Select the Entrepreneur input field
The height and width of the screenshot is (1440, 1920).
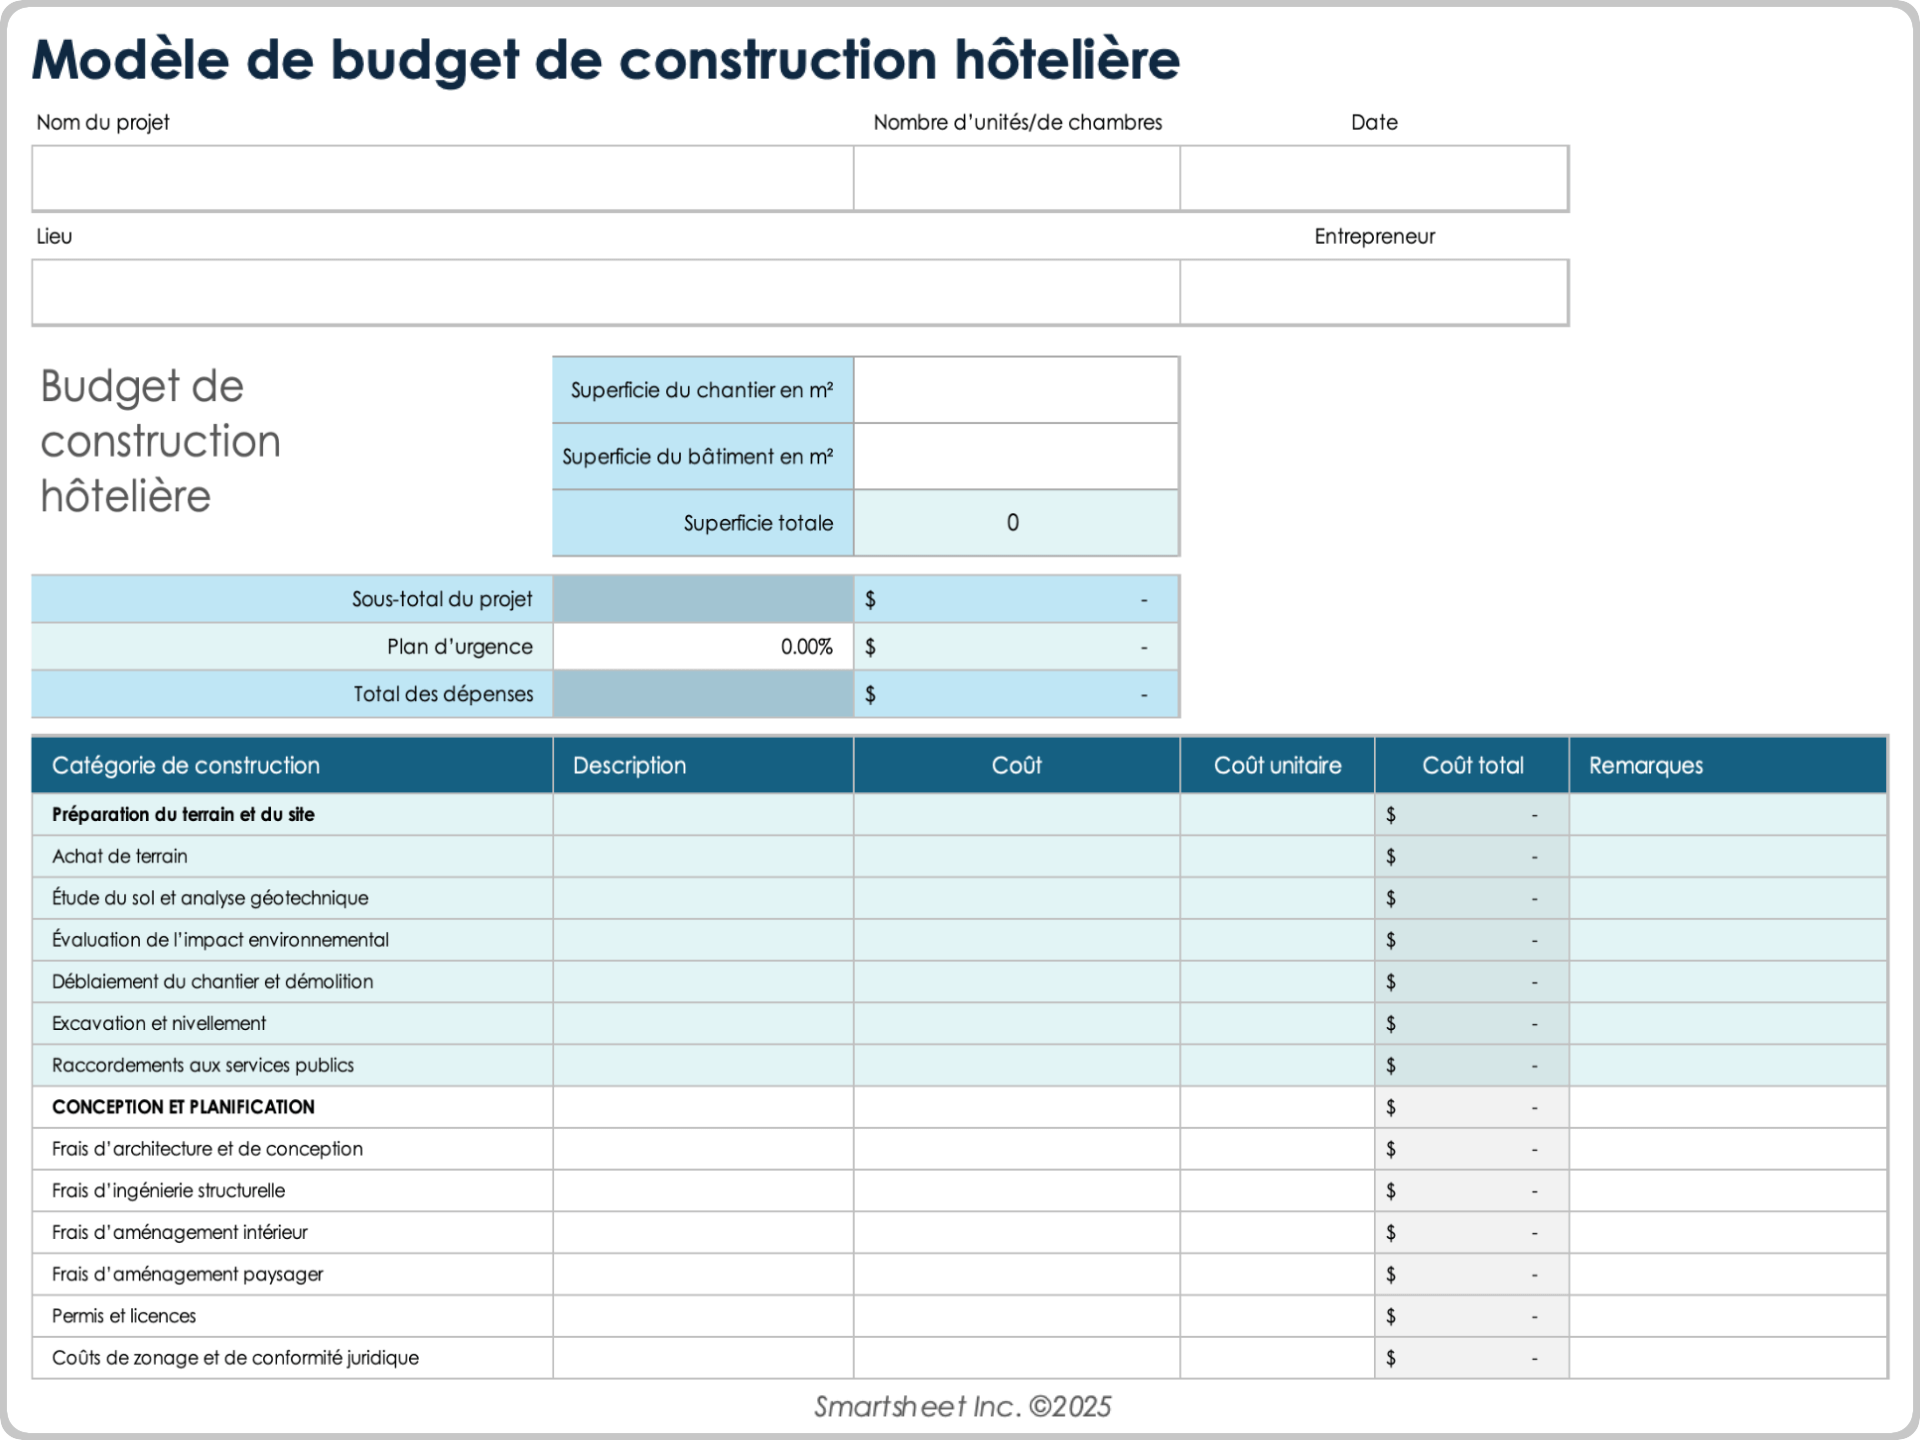tap(1374, 292)
